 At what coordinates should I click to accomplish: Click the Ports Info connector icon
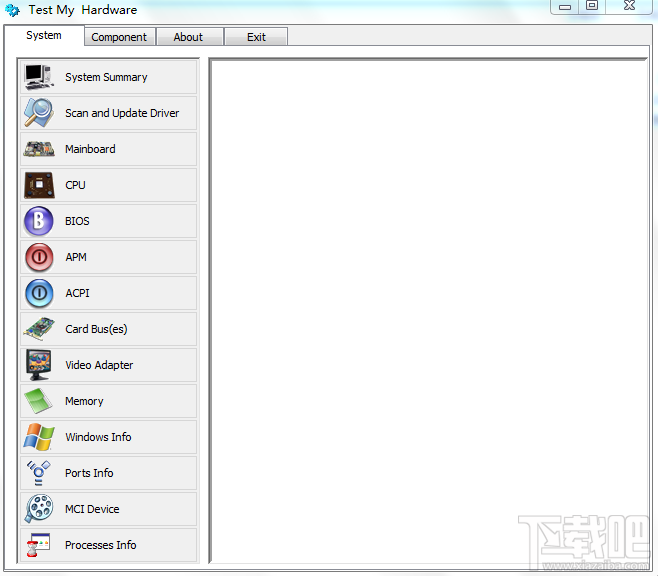39,473
